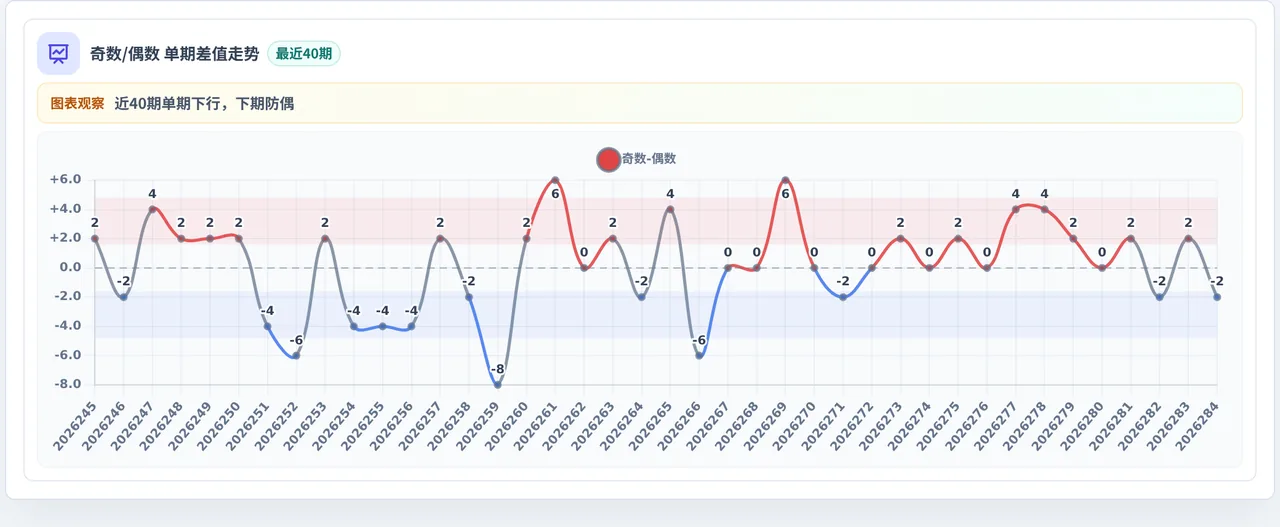This screenshot has width=1280, height=527.
Task: Click the 6 peak point at period 2026269
Action: click(x=785, y=180)
